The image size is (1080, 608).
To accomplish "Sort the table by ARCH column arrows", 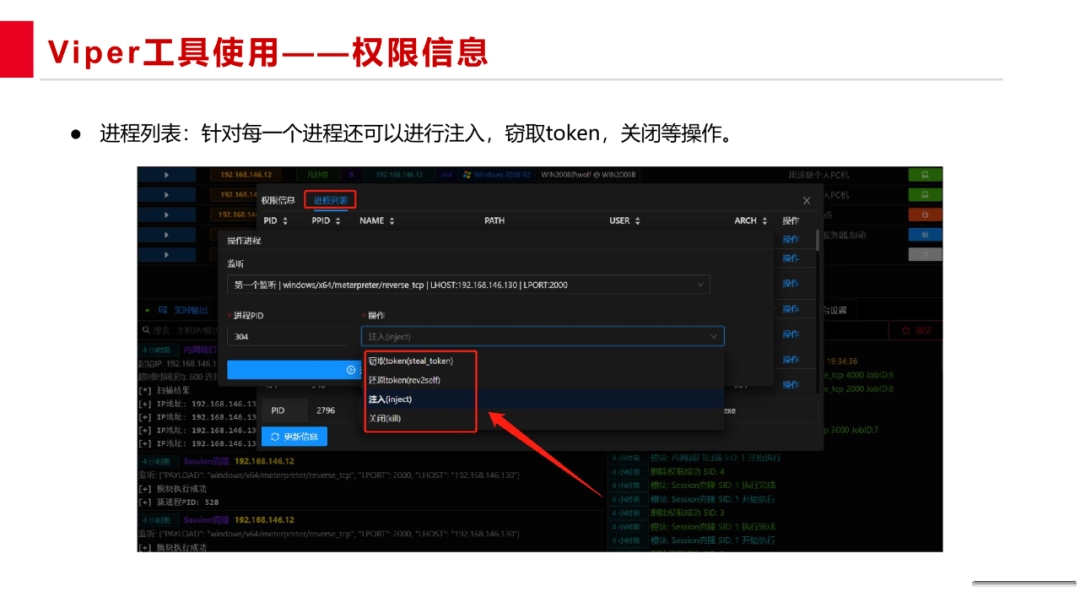I will [x=765, y=221].
